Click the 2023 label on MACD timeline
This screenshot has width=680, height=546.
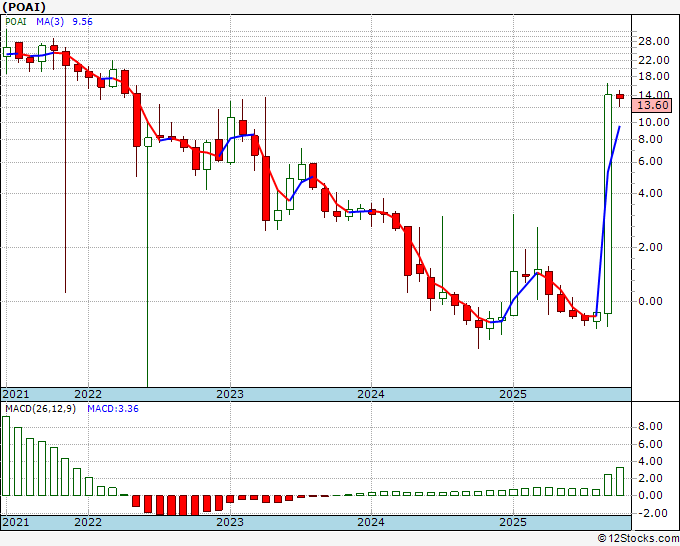tap(230, 522)
